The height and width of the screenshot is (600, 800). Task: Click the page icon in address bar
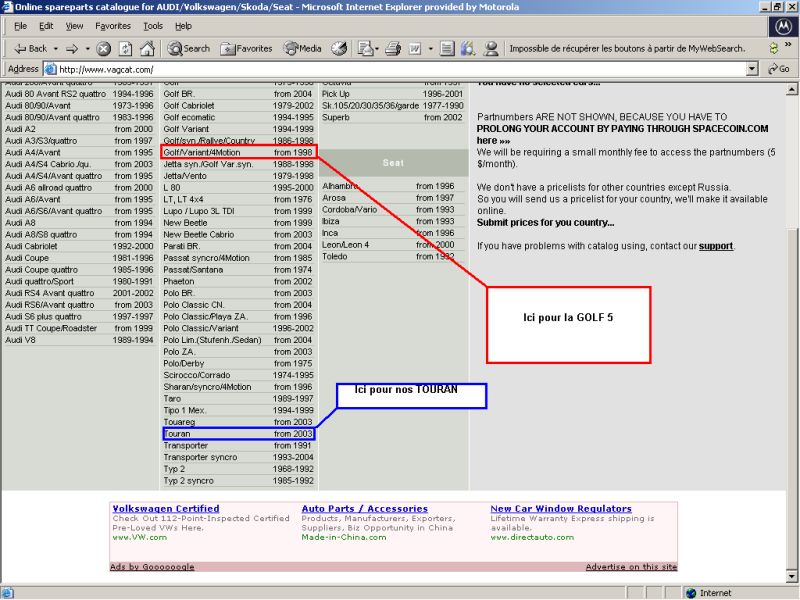click(50, 69)
